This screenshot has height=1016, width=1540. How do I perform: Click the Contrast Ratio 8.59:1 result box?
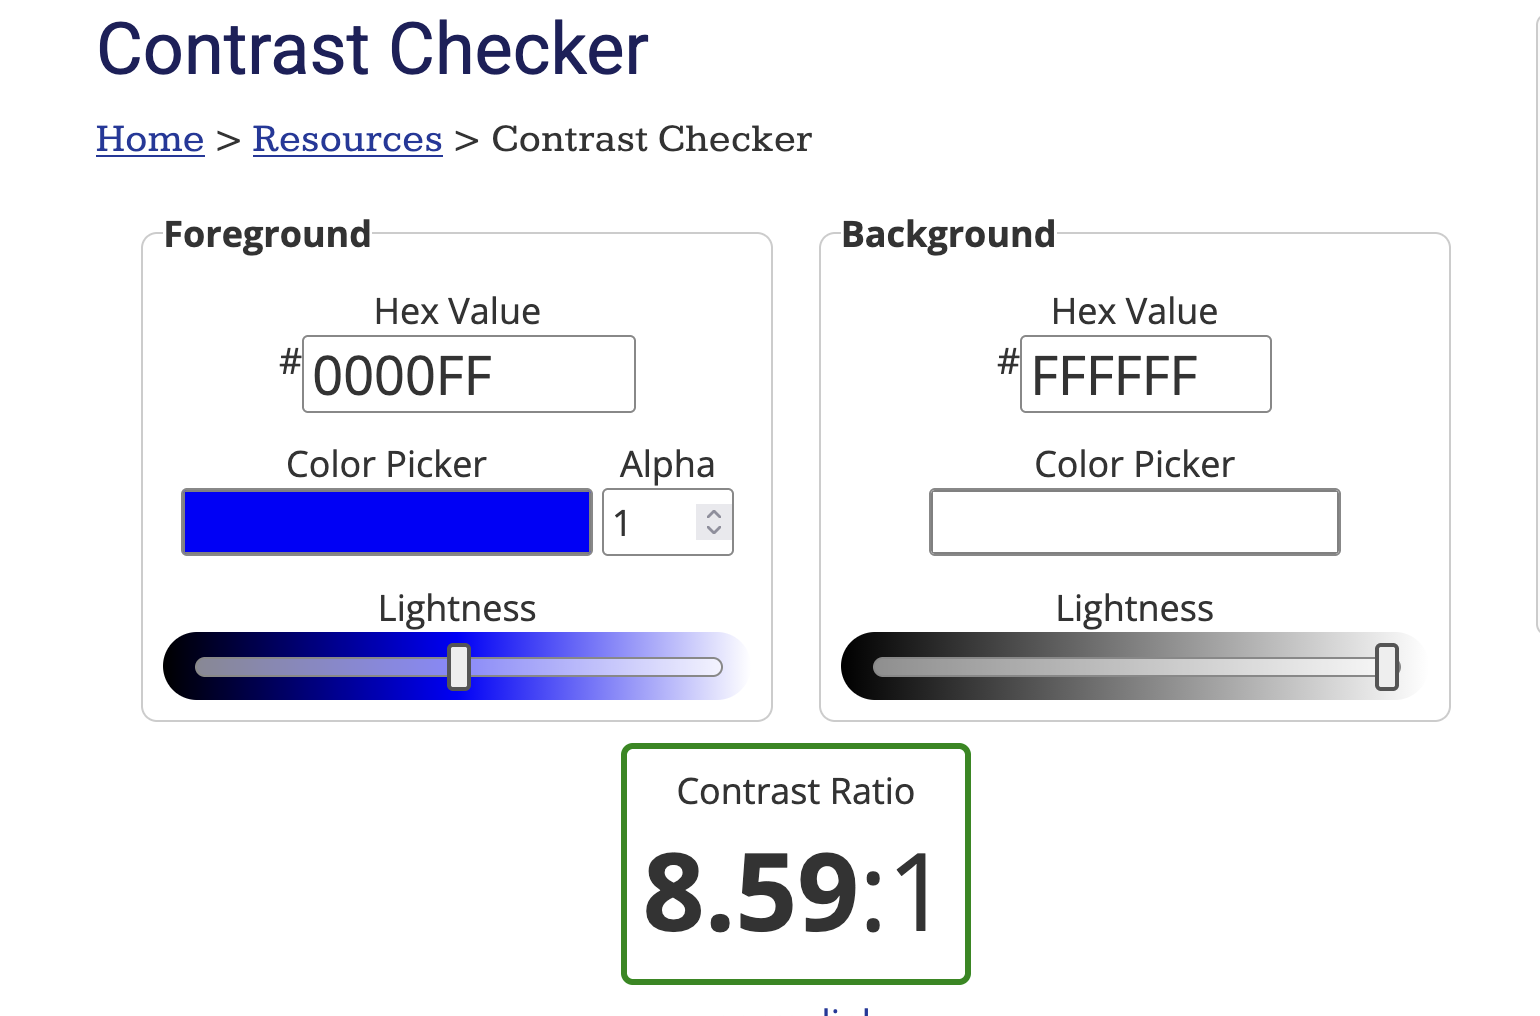[796, 864]
